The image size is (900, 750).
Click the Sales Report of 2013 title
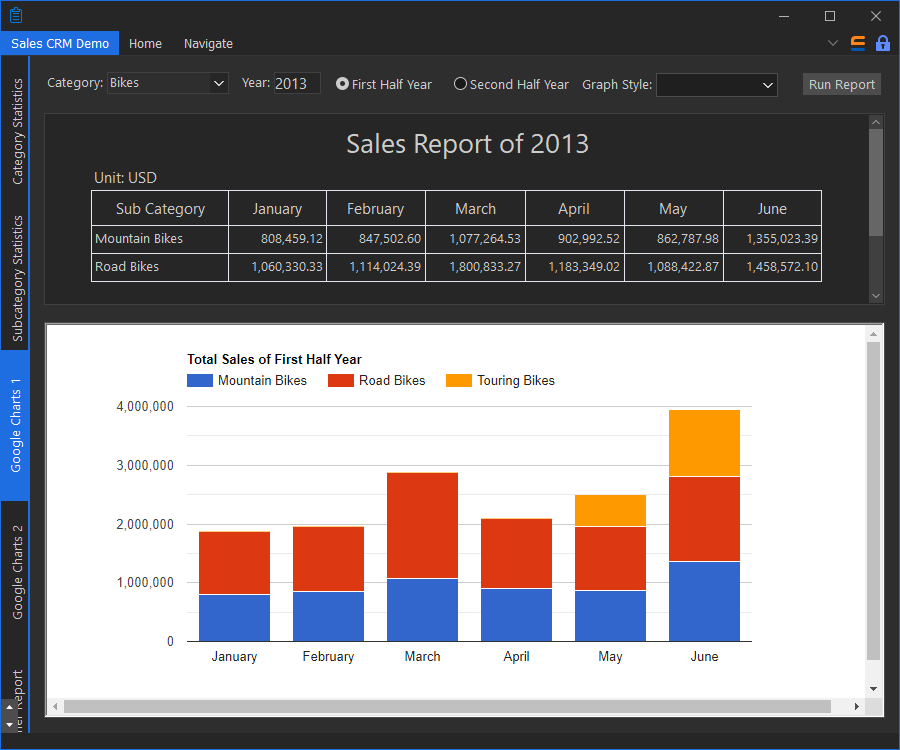pyautogui.click(x=467, y=144)
